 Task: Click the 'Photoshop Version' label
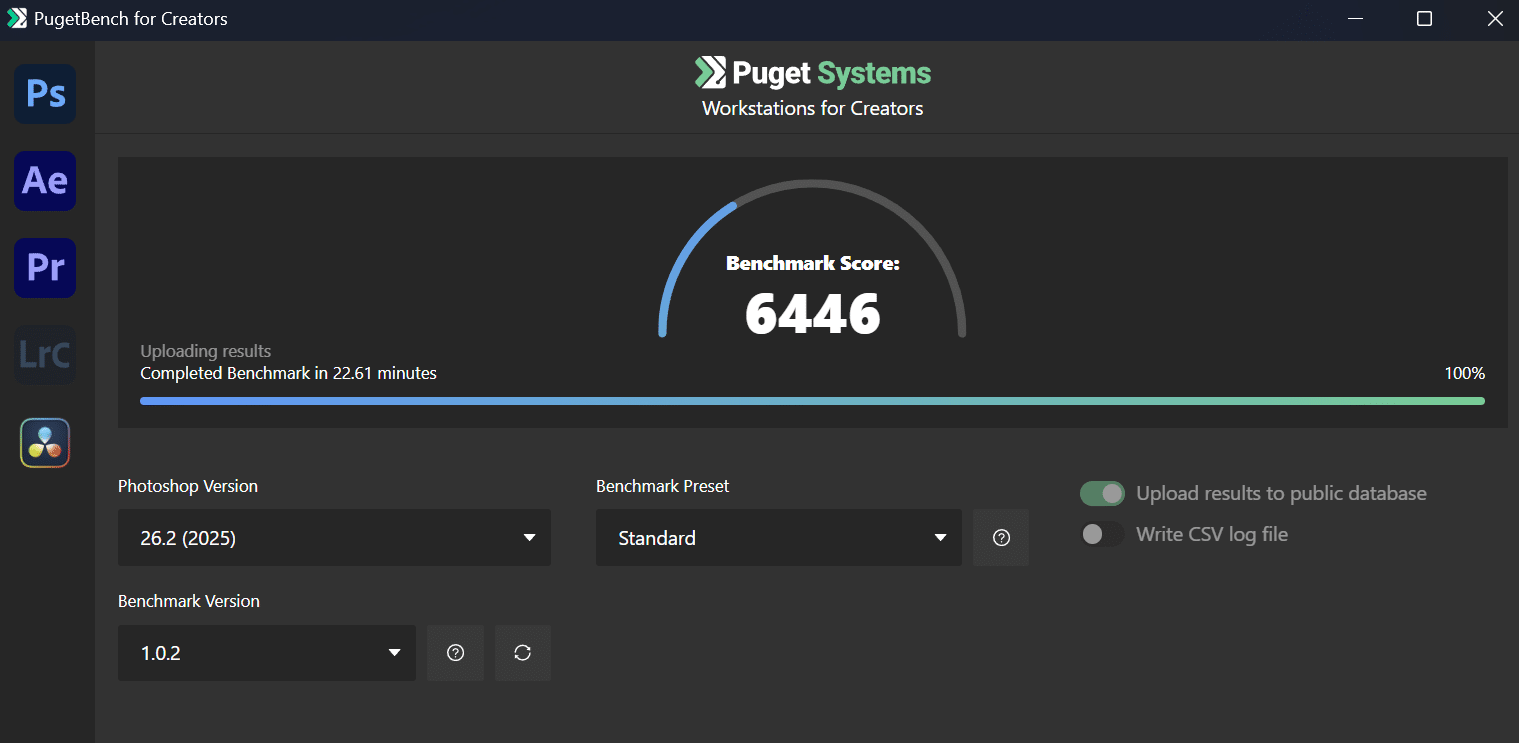(188, 486)
